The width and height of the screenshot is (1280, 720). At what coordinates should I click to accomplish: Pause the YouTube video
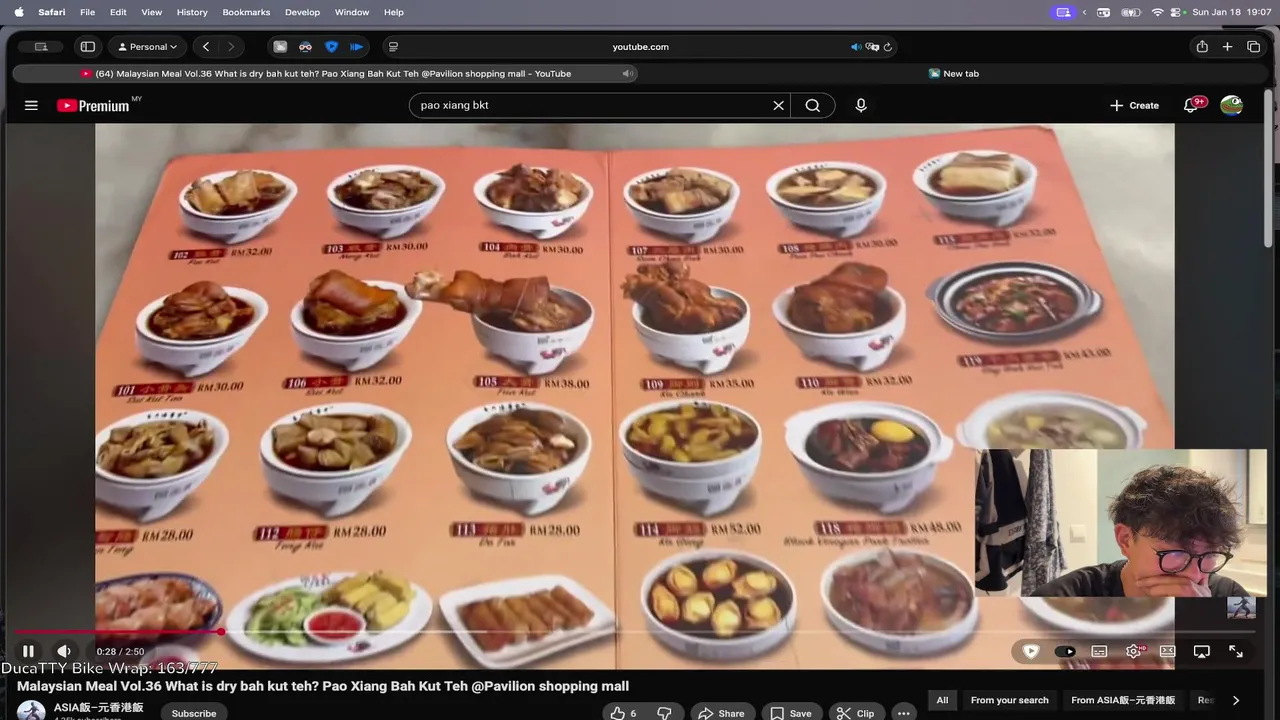[x=28, y=651]
